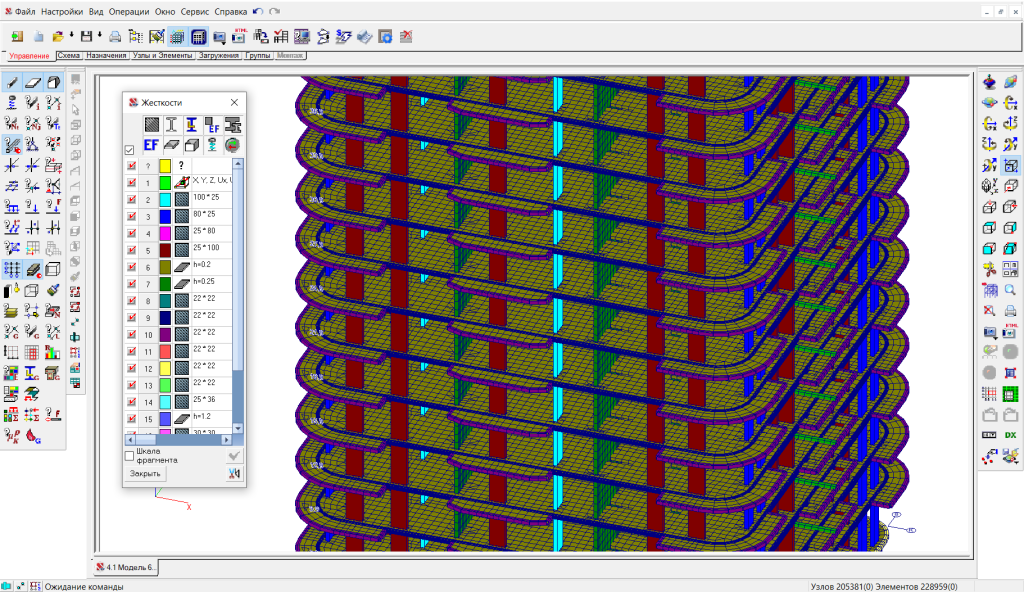
Task: Toggle the Шкала фрагмента checkbox
Action: coord(129,455)
